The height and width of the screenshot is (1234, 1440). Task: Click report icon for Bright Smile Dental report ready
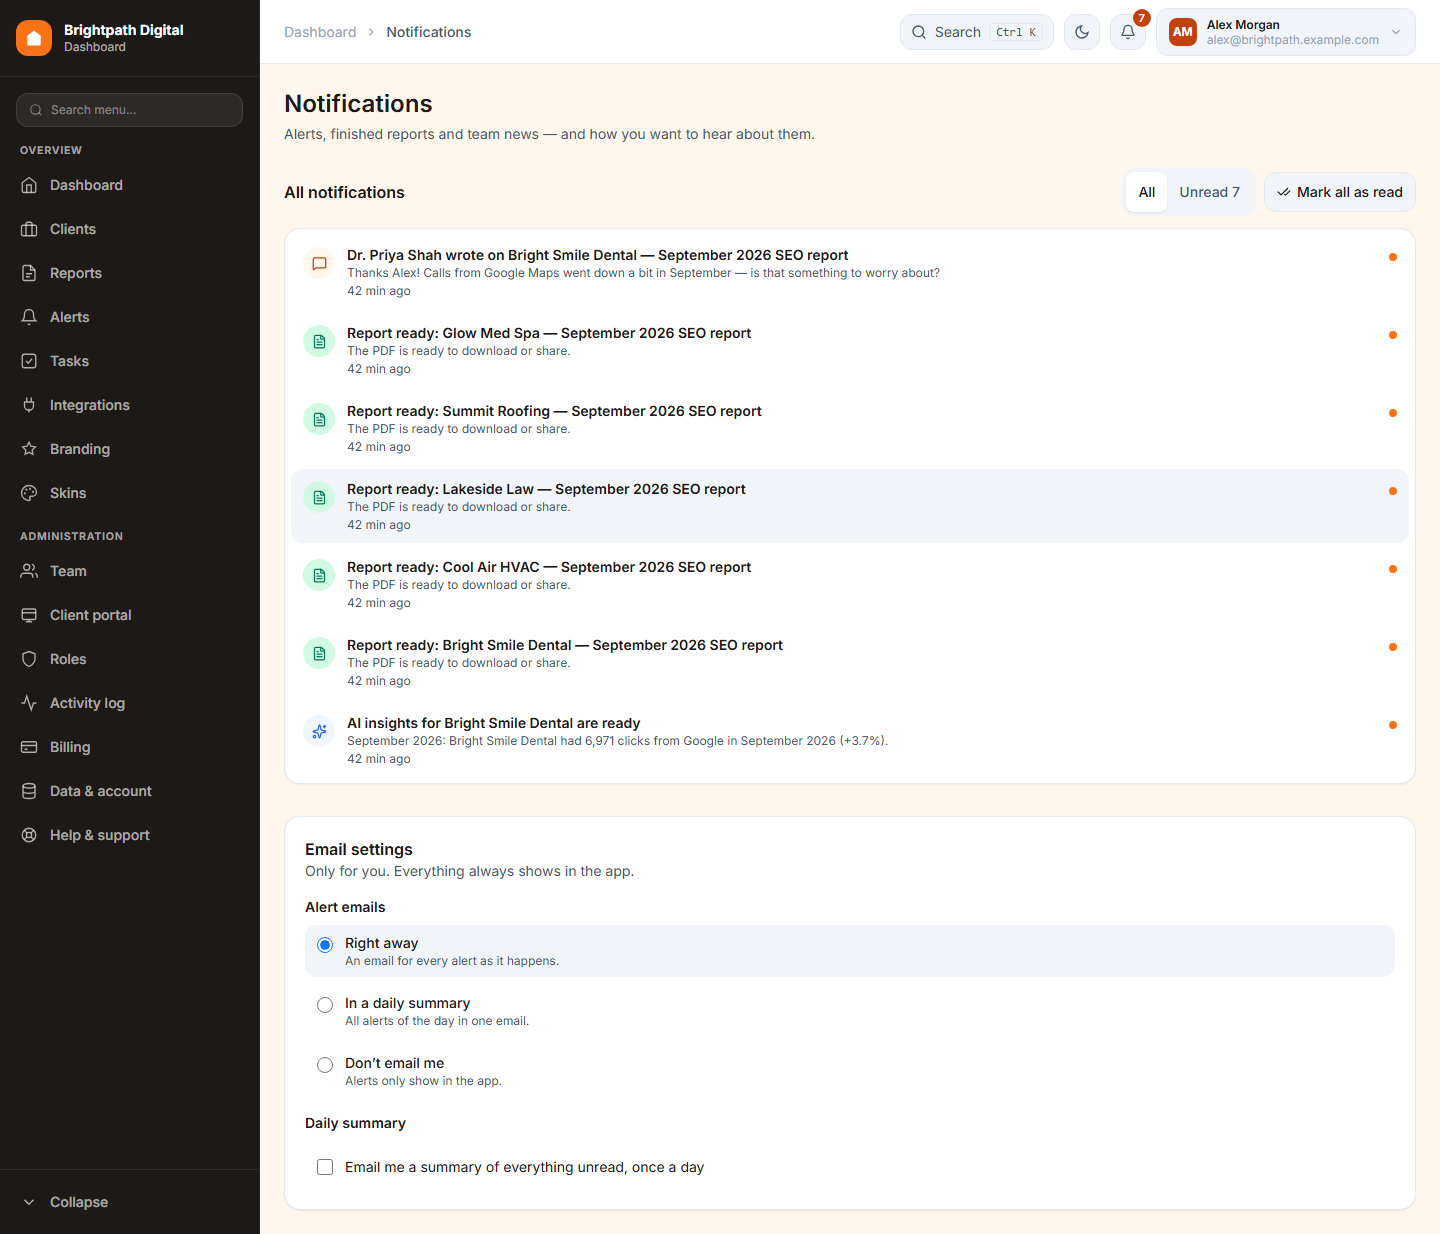[x=319, y=654]
